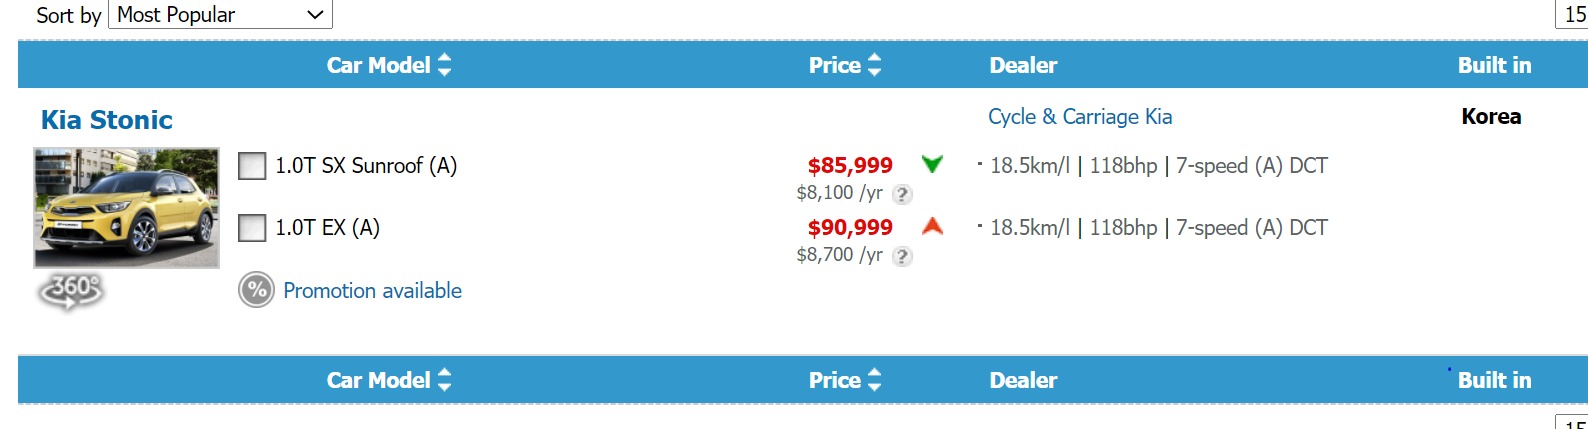Open the Kia Stonic model link
This screenshot has width=1588, height=429.
tap(107, 120)
